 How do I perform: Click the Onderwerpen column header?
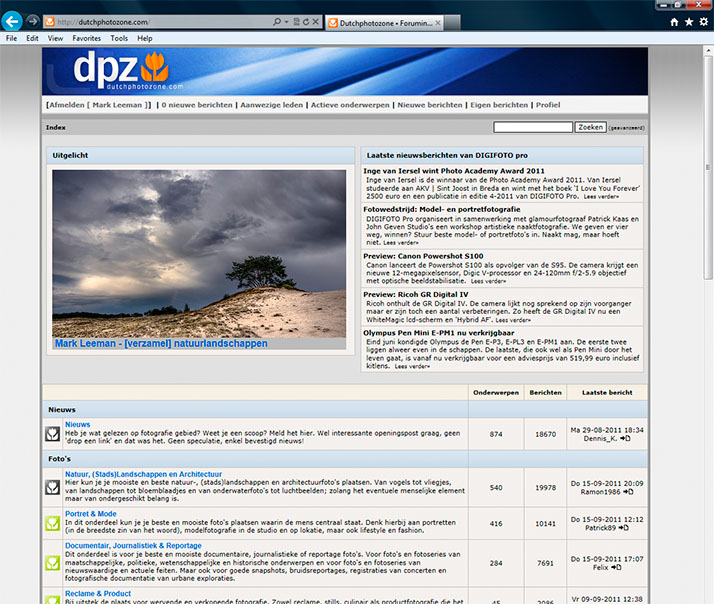point(496,392)
